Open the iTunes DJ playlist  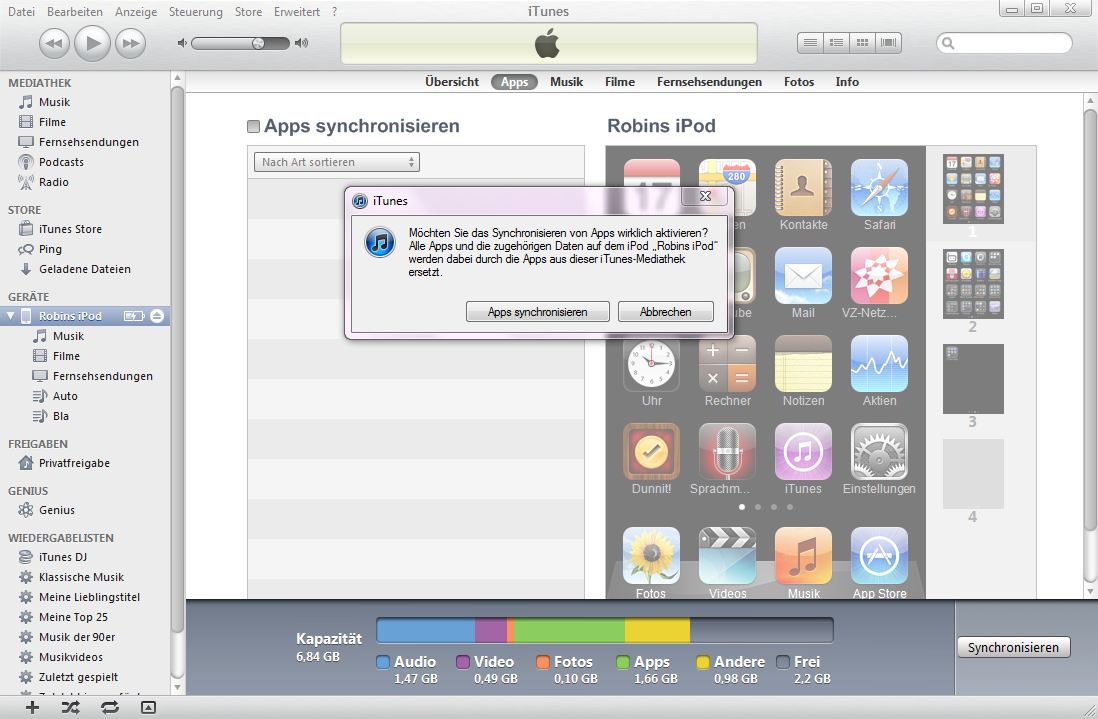62,557
